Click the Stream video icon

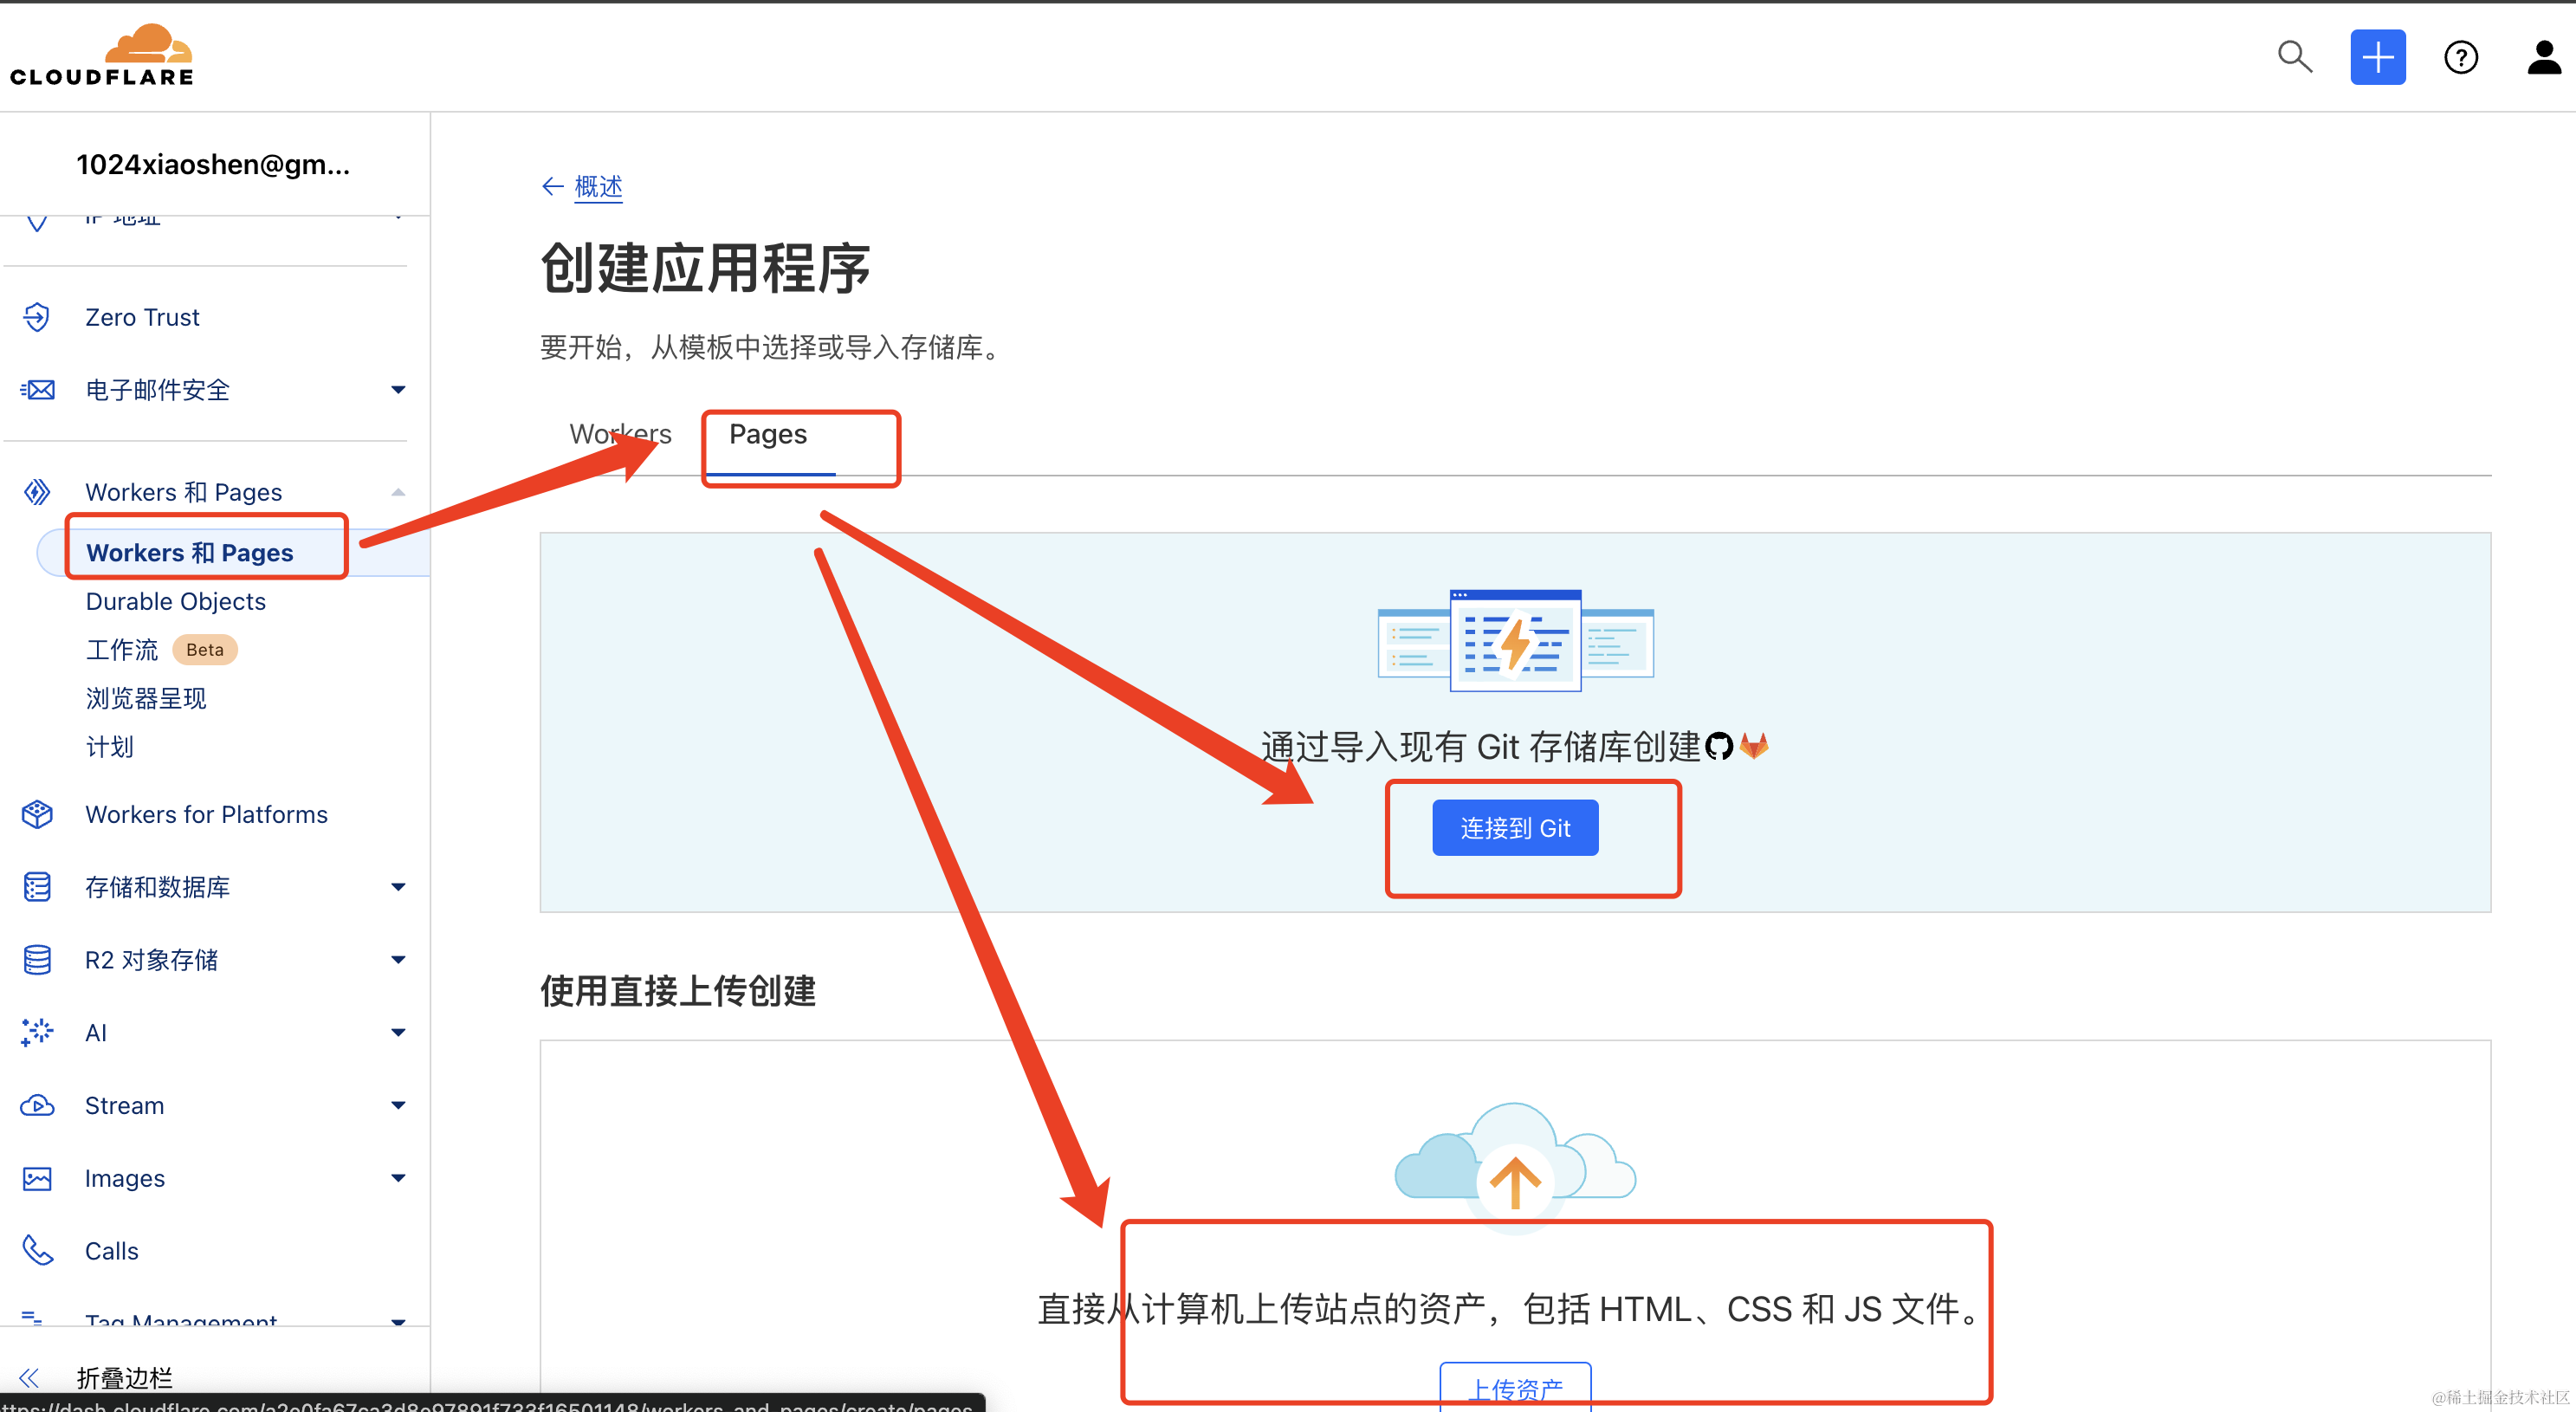click(36, 1105)
